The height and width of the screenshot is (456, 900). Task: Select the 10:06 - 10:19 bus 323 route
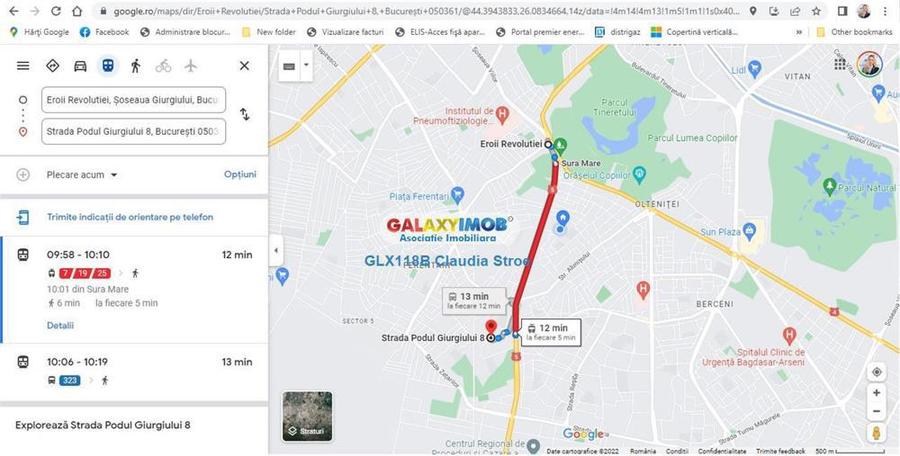[134, 371]
